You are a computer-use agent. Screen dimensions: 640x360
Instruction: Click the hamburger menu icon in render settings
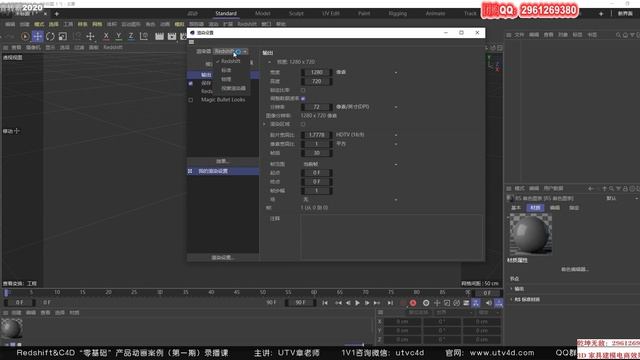[x=191, y=42]
